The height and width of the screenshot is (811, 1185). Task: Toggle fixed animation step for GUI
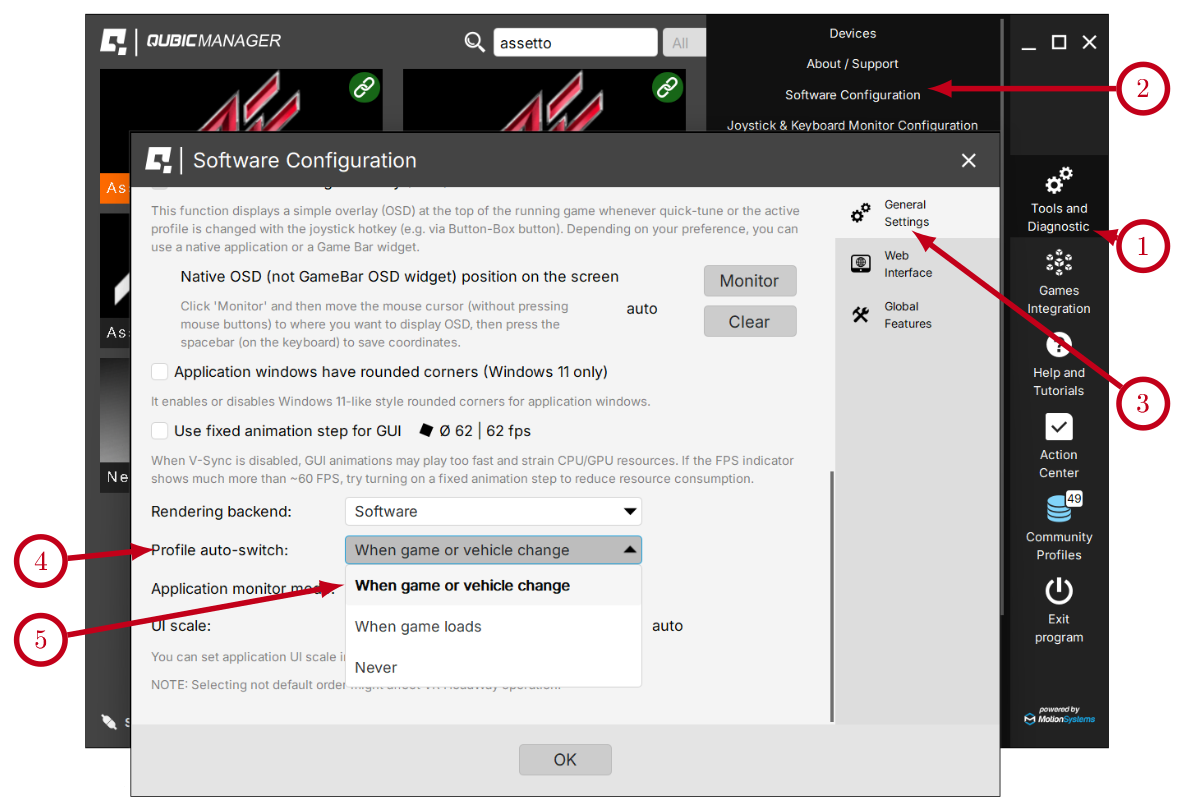point(160,431)
